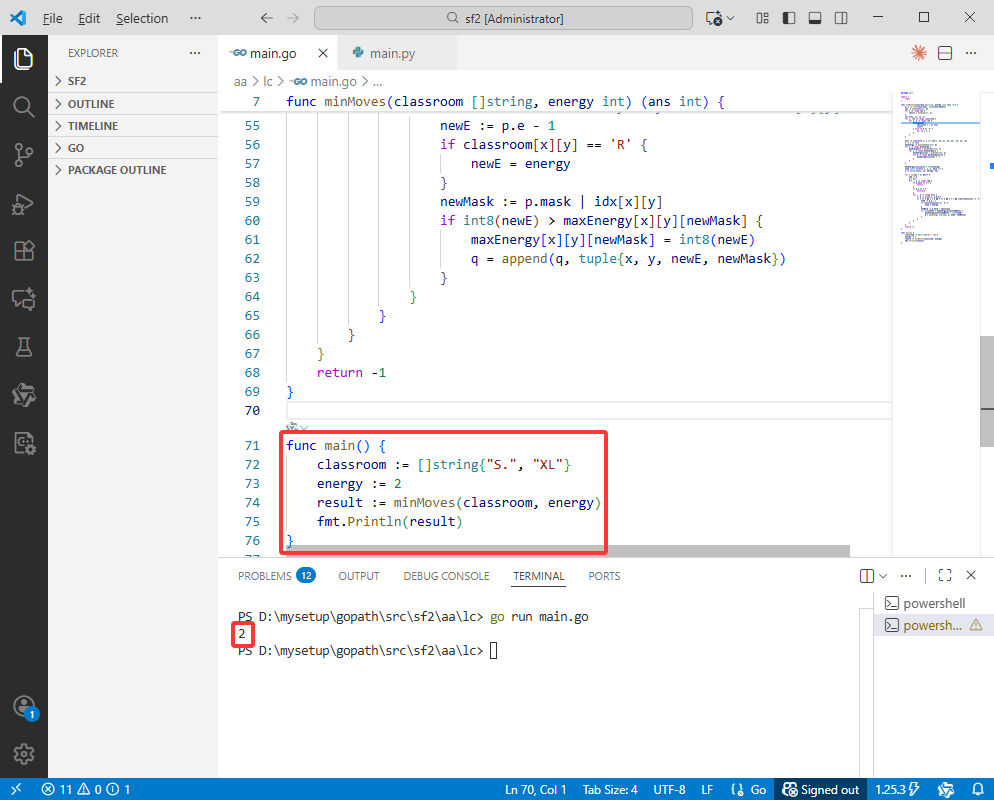
Task: Expand the OUTLINE section
Action: (x=133, y=104)
